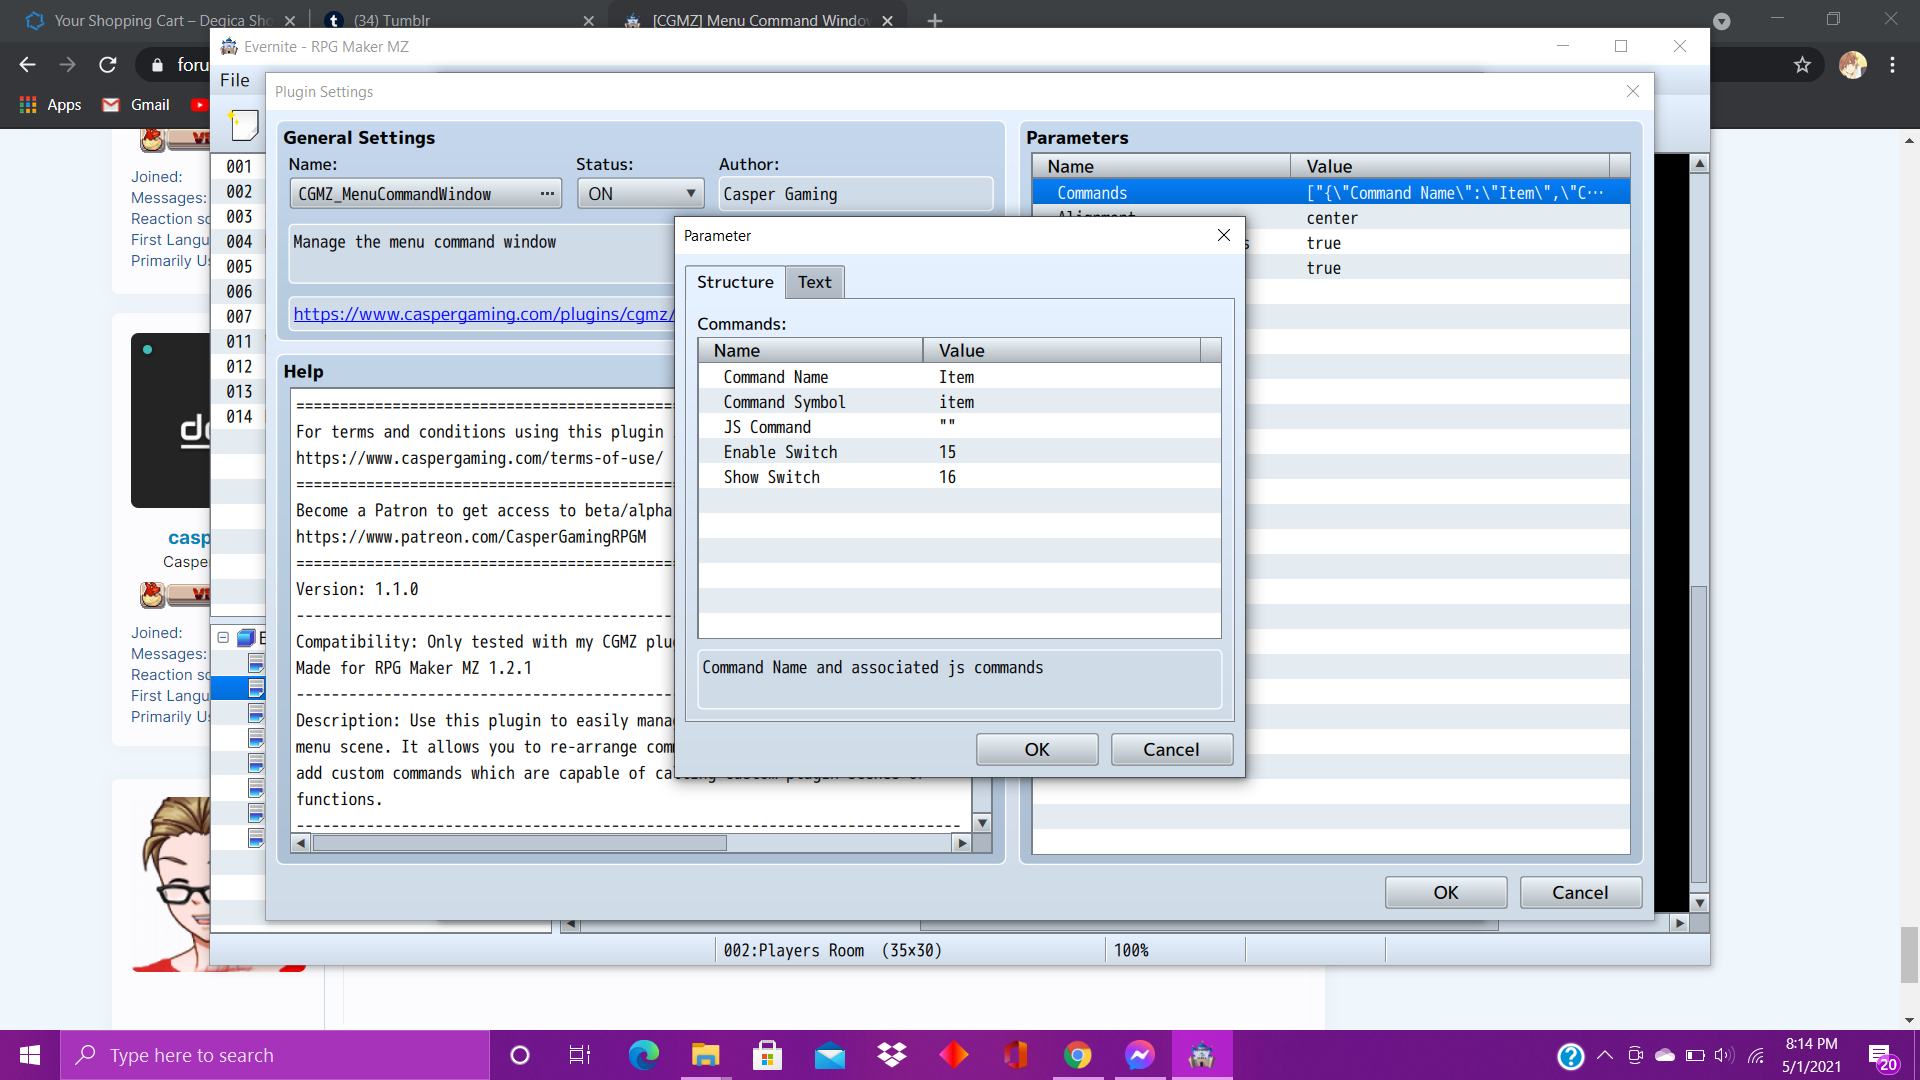The width and height of the screenshot is (1920, 1080).
Task: Close the Parameter dialog with the X
Action: pyautogui.click(x=1223, y=235)
